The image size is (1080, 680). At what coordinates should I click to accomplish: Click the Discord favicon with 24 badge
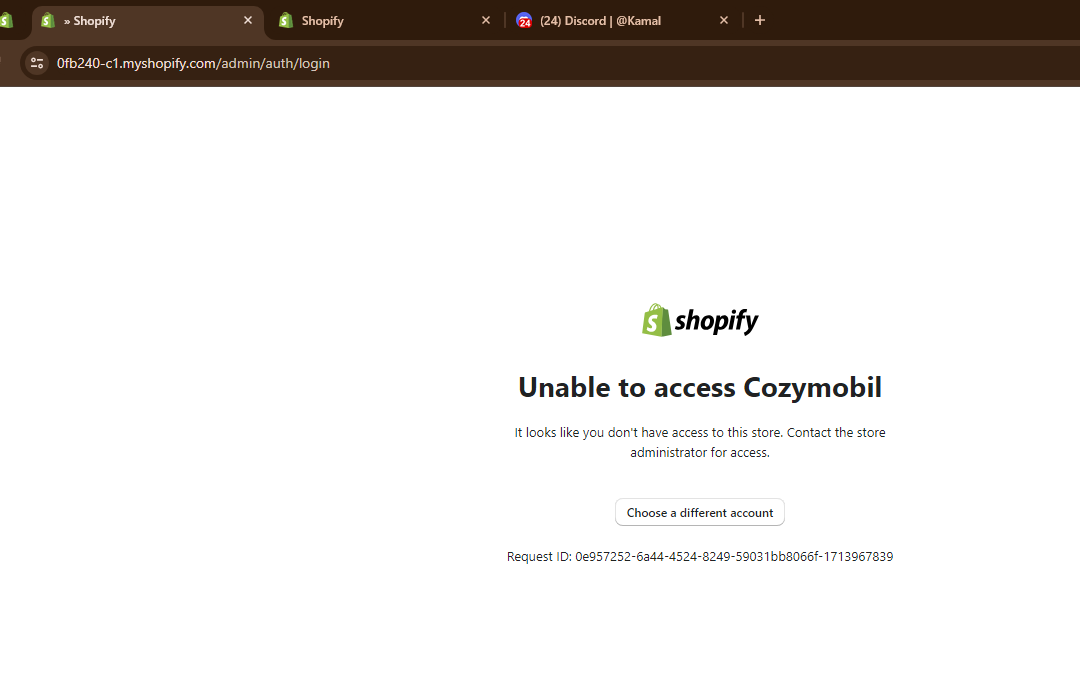click(524, 20)
